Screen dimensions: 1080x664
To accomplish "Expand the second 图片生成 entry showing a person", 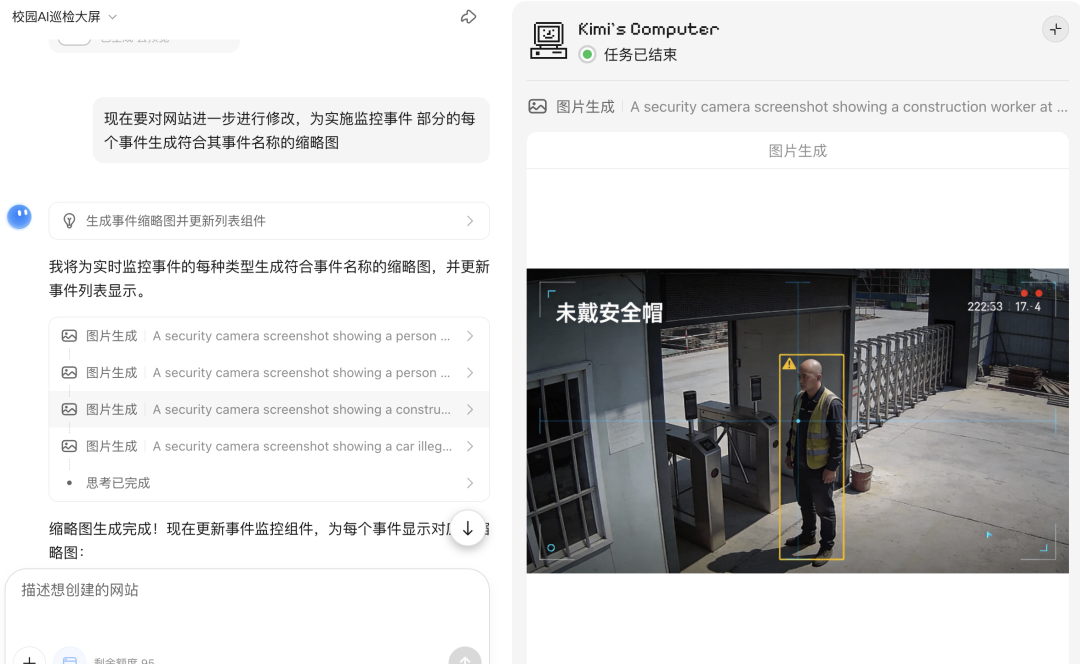I will pyautogui.click(x=268, y=372).
